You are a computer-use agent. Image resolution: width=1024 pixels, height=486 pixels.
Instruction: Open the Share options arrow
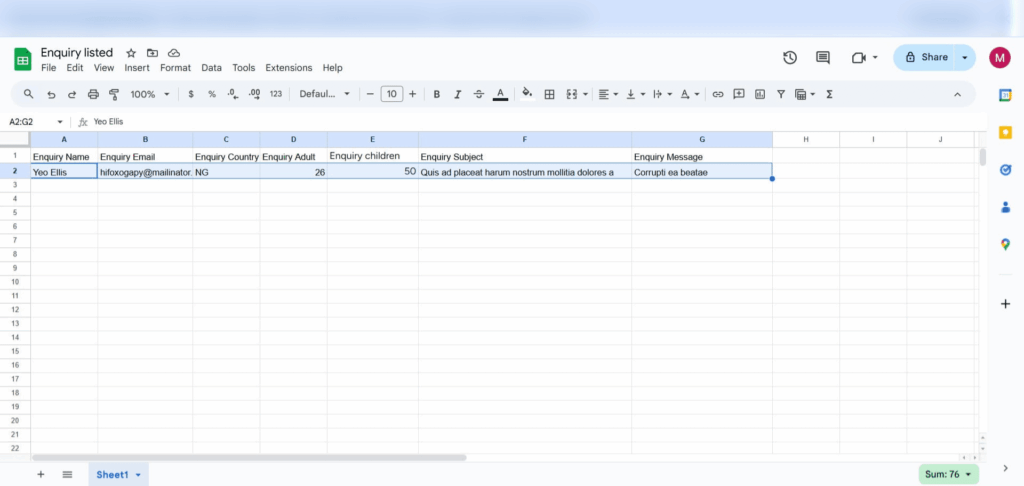point(965,57)
